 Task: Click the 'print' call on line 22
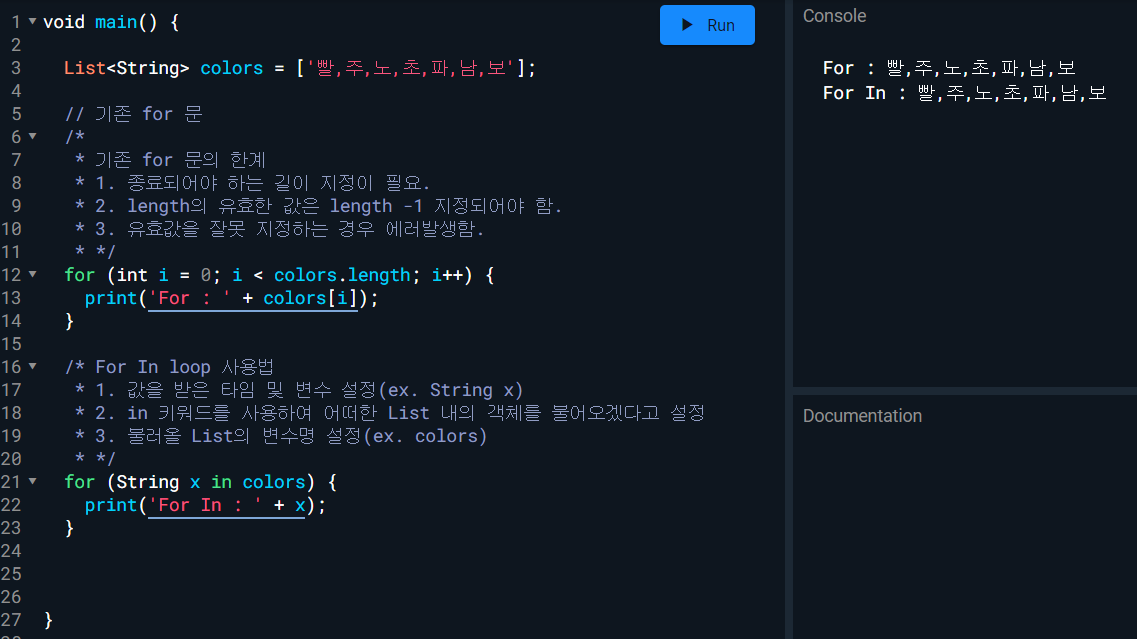coord(111,505)
